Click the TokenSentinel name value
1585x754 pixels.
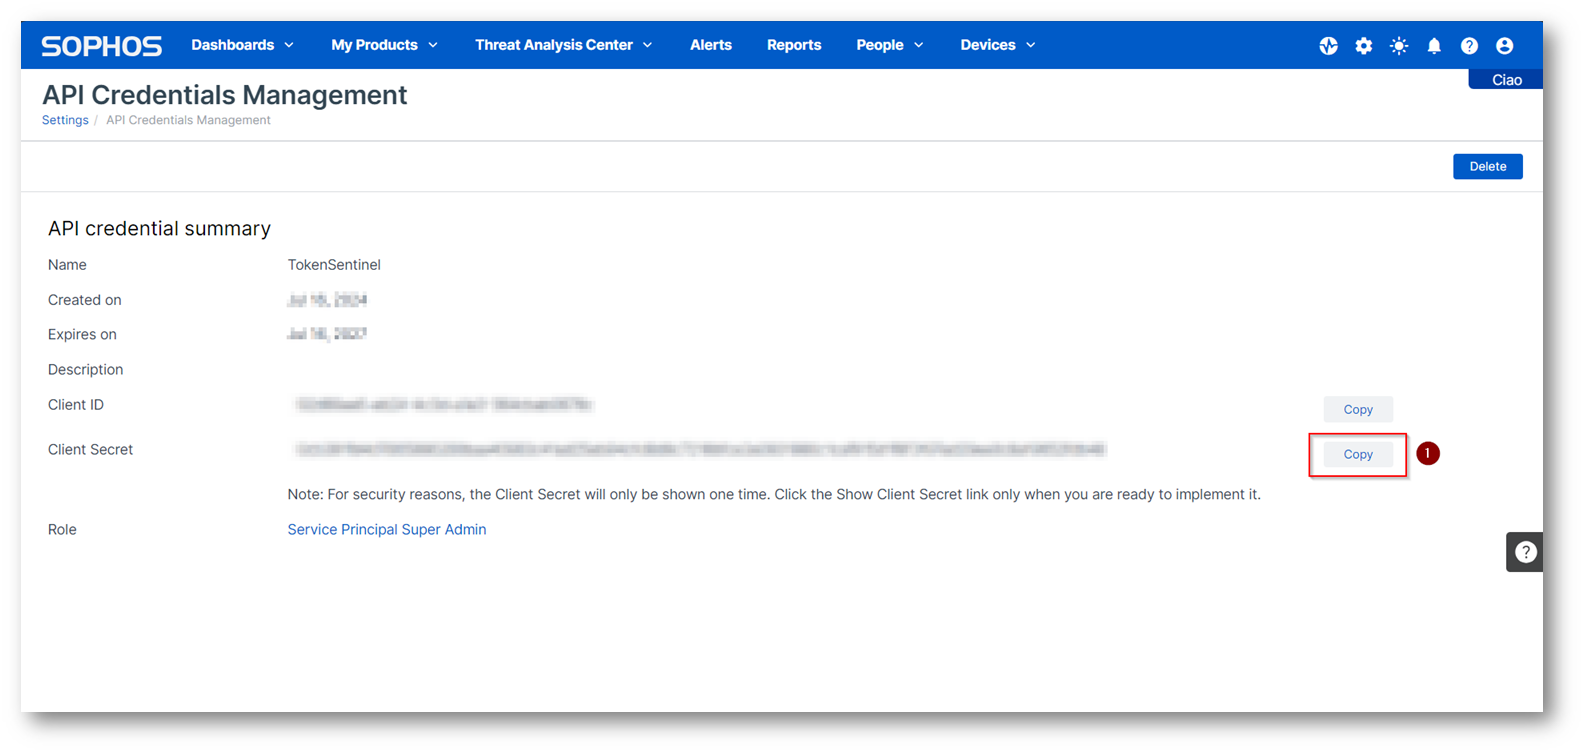click(334, 265)
